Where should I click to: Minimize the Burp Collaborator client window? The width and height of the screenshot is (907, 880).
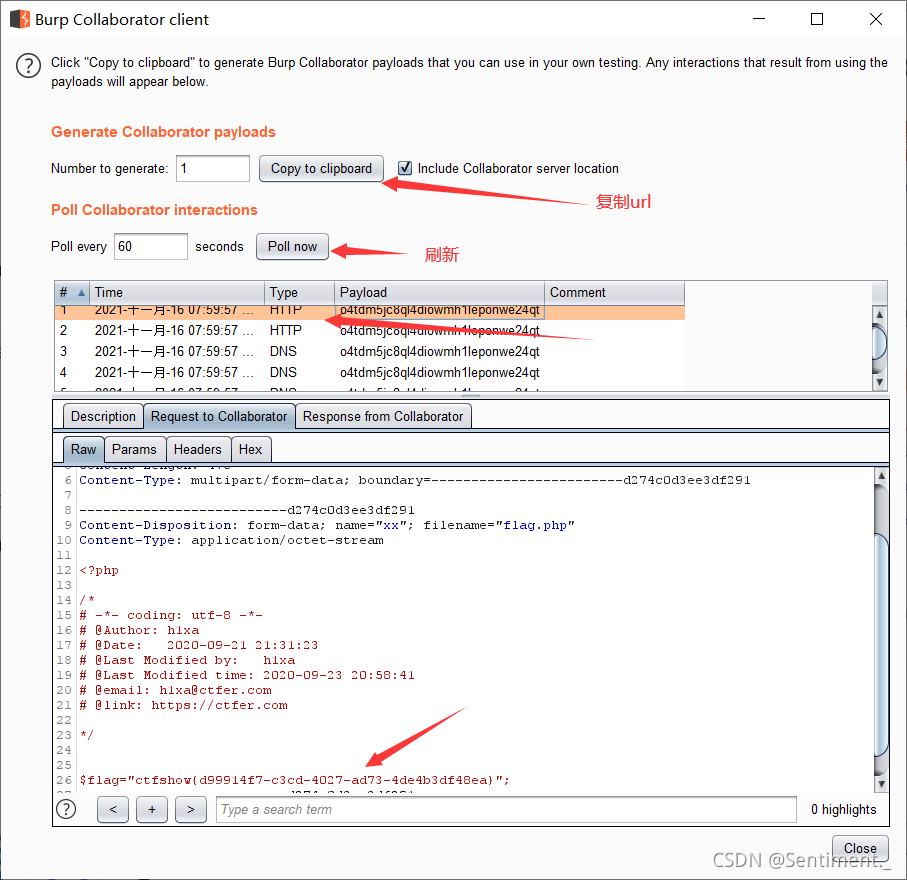(759, 19)
